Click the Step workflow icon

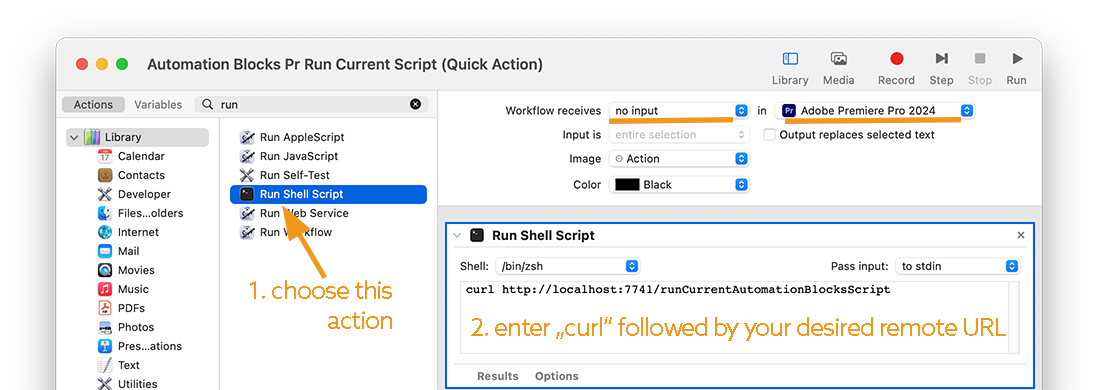tap(941, 59)
